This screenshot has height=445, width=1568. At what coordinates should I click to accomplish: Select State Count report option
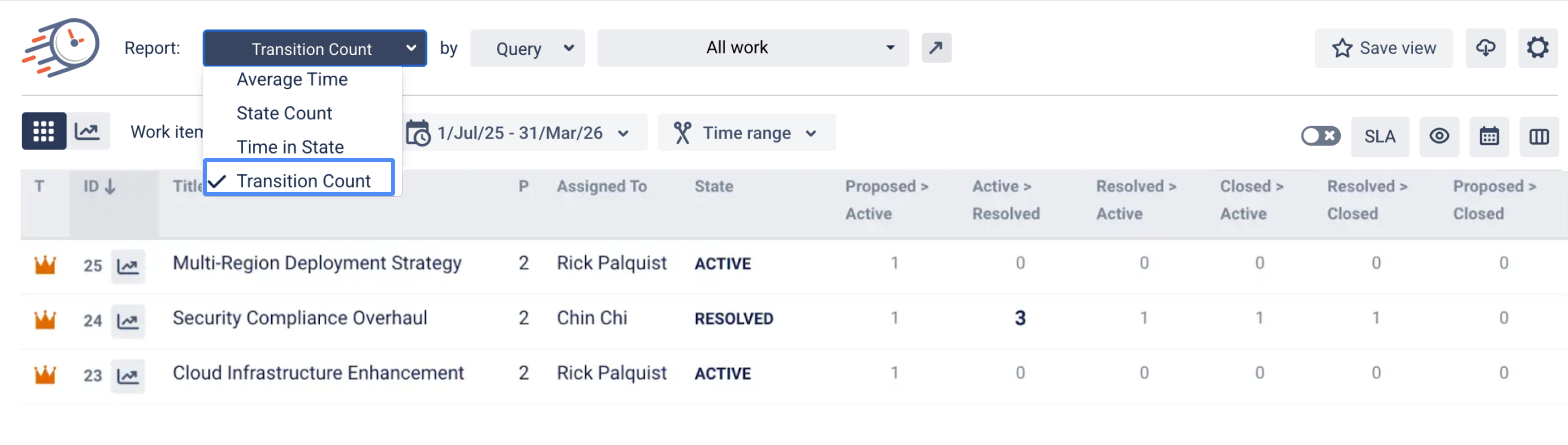pos(284,113)
